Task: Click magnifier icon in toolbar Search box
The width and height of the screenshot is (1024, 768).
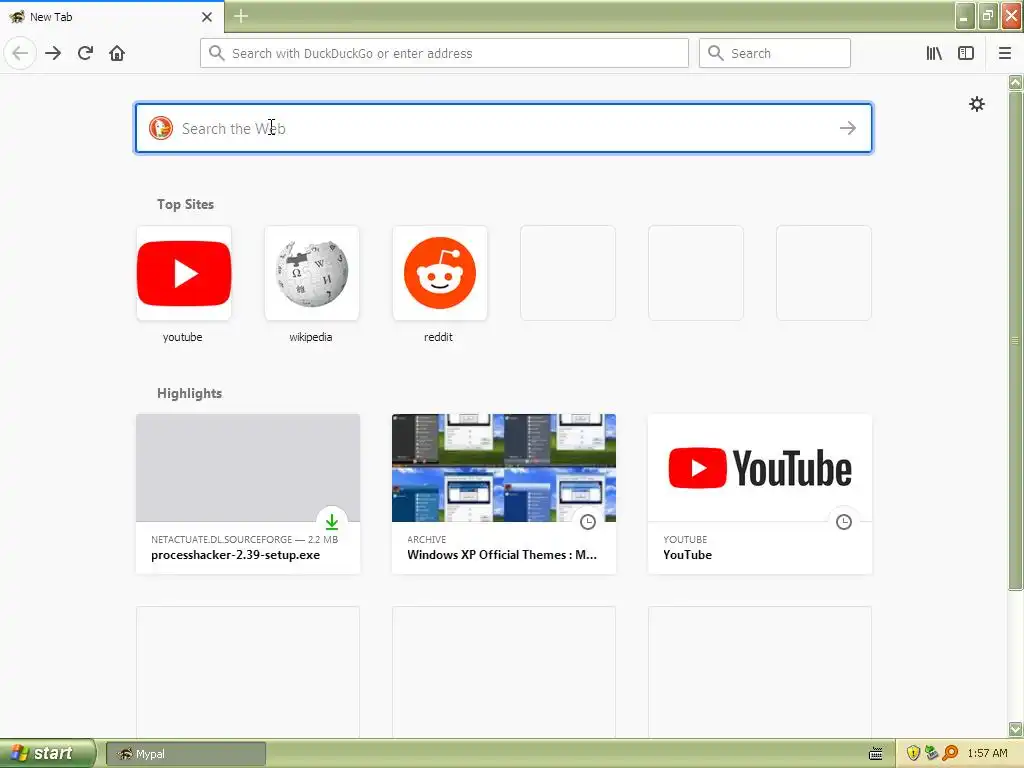Action: tap(716, 53)
